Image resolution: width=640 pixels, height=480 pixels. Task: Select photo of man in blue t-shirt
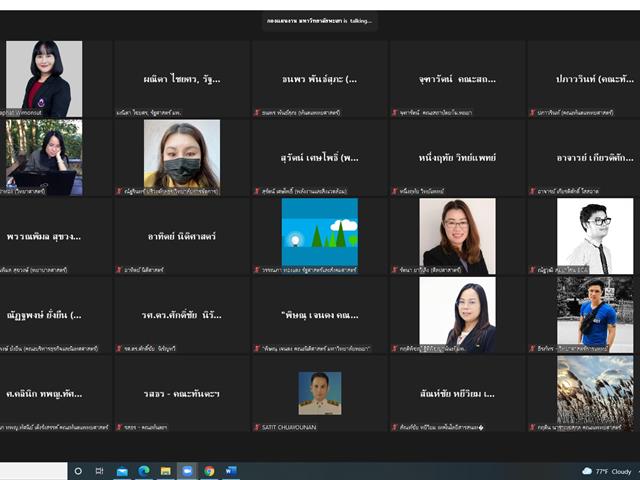click(595, 315)
